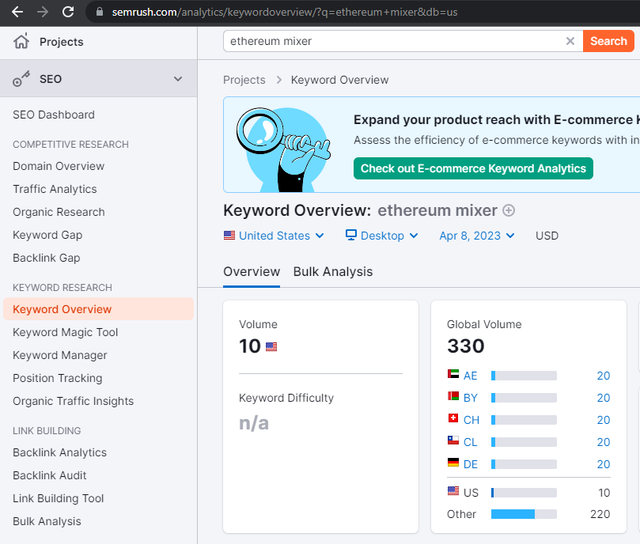
Task: Click the AE volume value 20
Action: (603, 375)
